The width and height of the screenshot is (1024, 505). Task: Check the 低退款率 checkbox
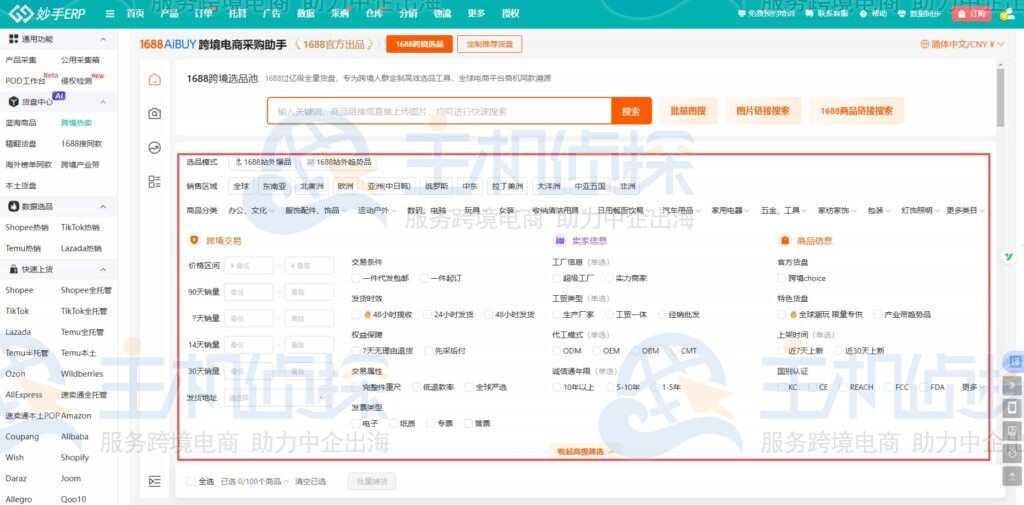click(x=415, y=387)
